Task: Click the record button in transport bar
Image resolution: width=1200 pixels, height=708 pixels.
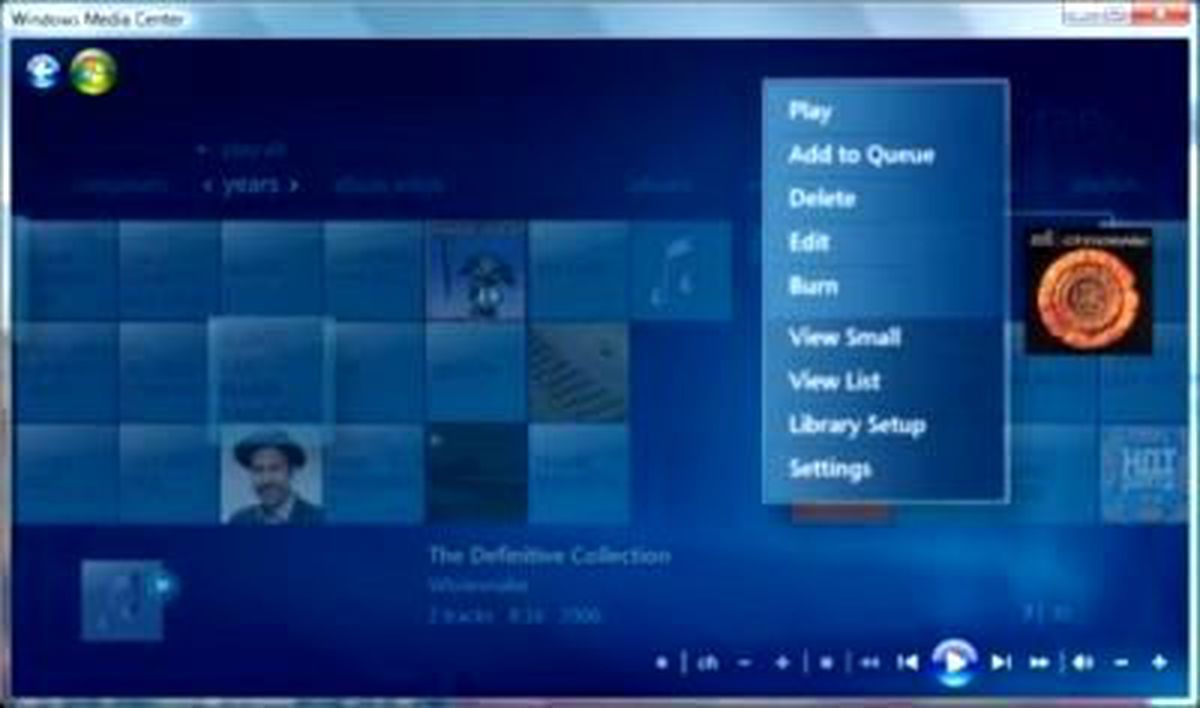Action: [x=661, y=662]
